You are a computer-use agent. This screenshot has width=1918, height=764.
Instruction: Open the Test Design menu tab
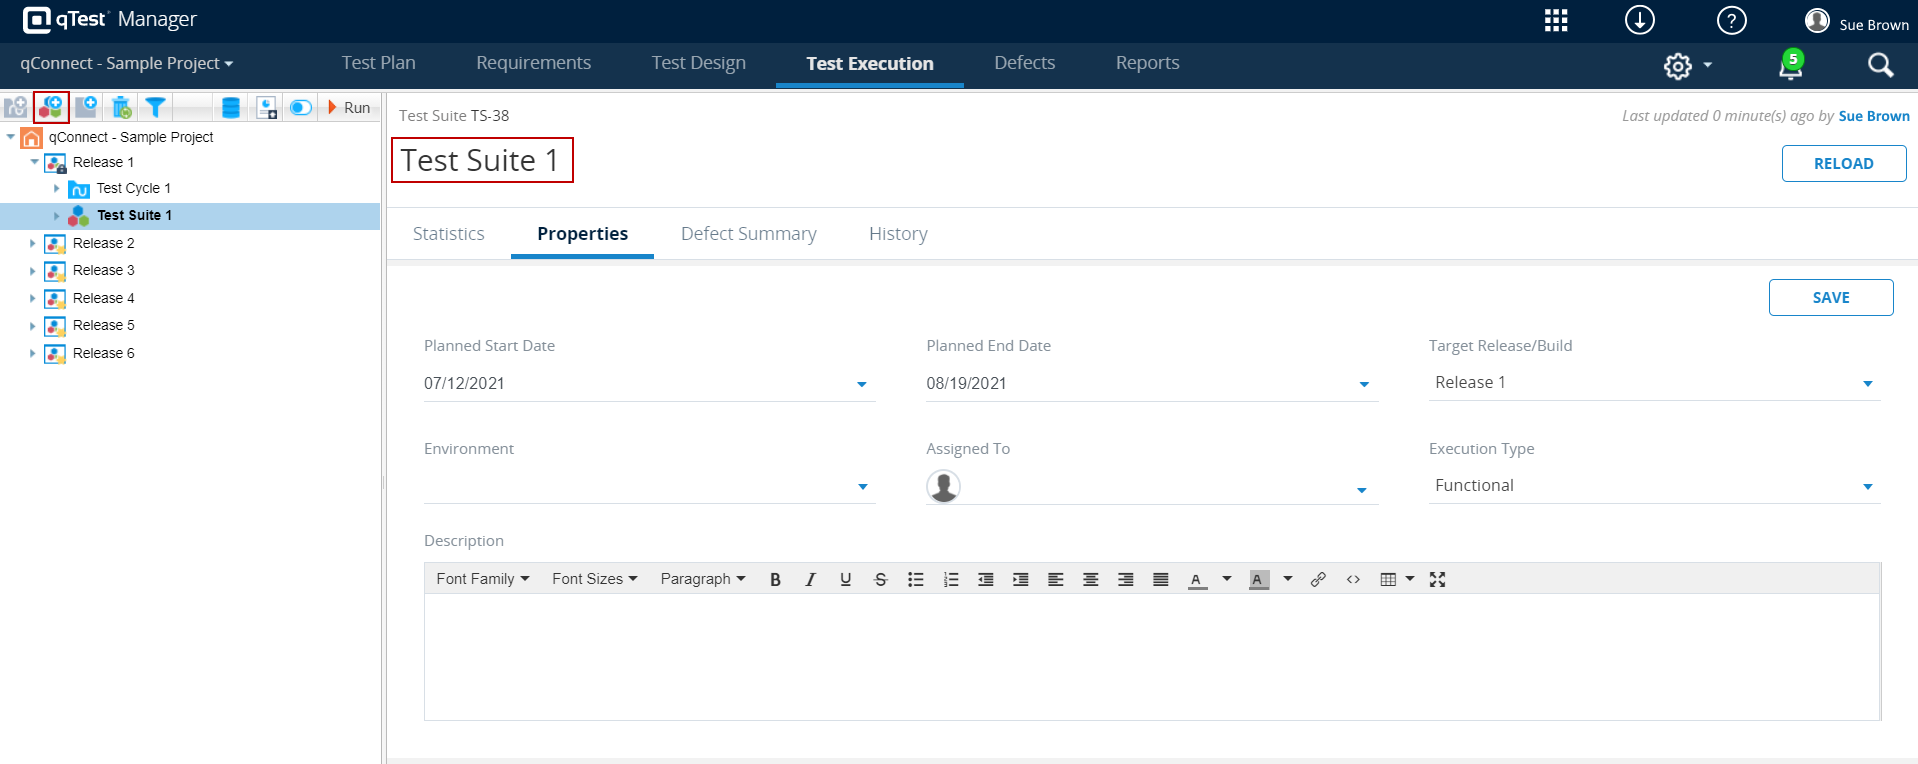698,63
